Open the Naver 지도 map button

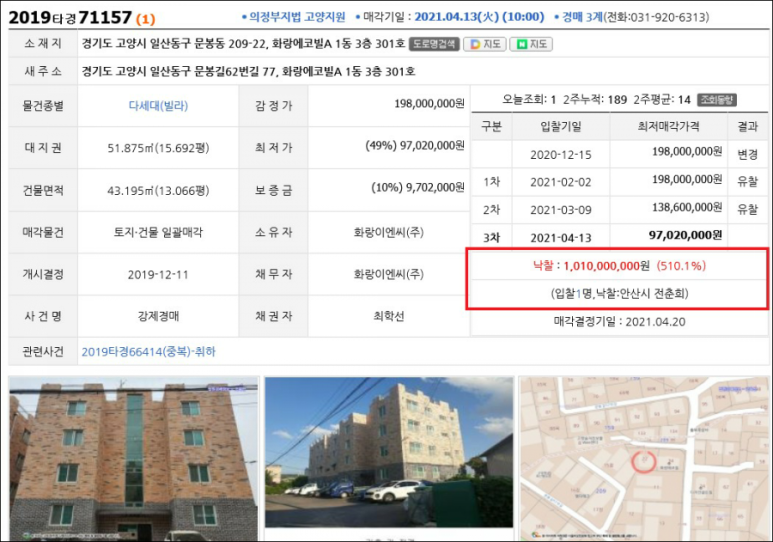click(531, 44)
